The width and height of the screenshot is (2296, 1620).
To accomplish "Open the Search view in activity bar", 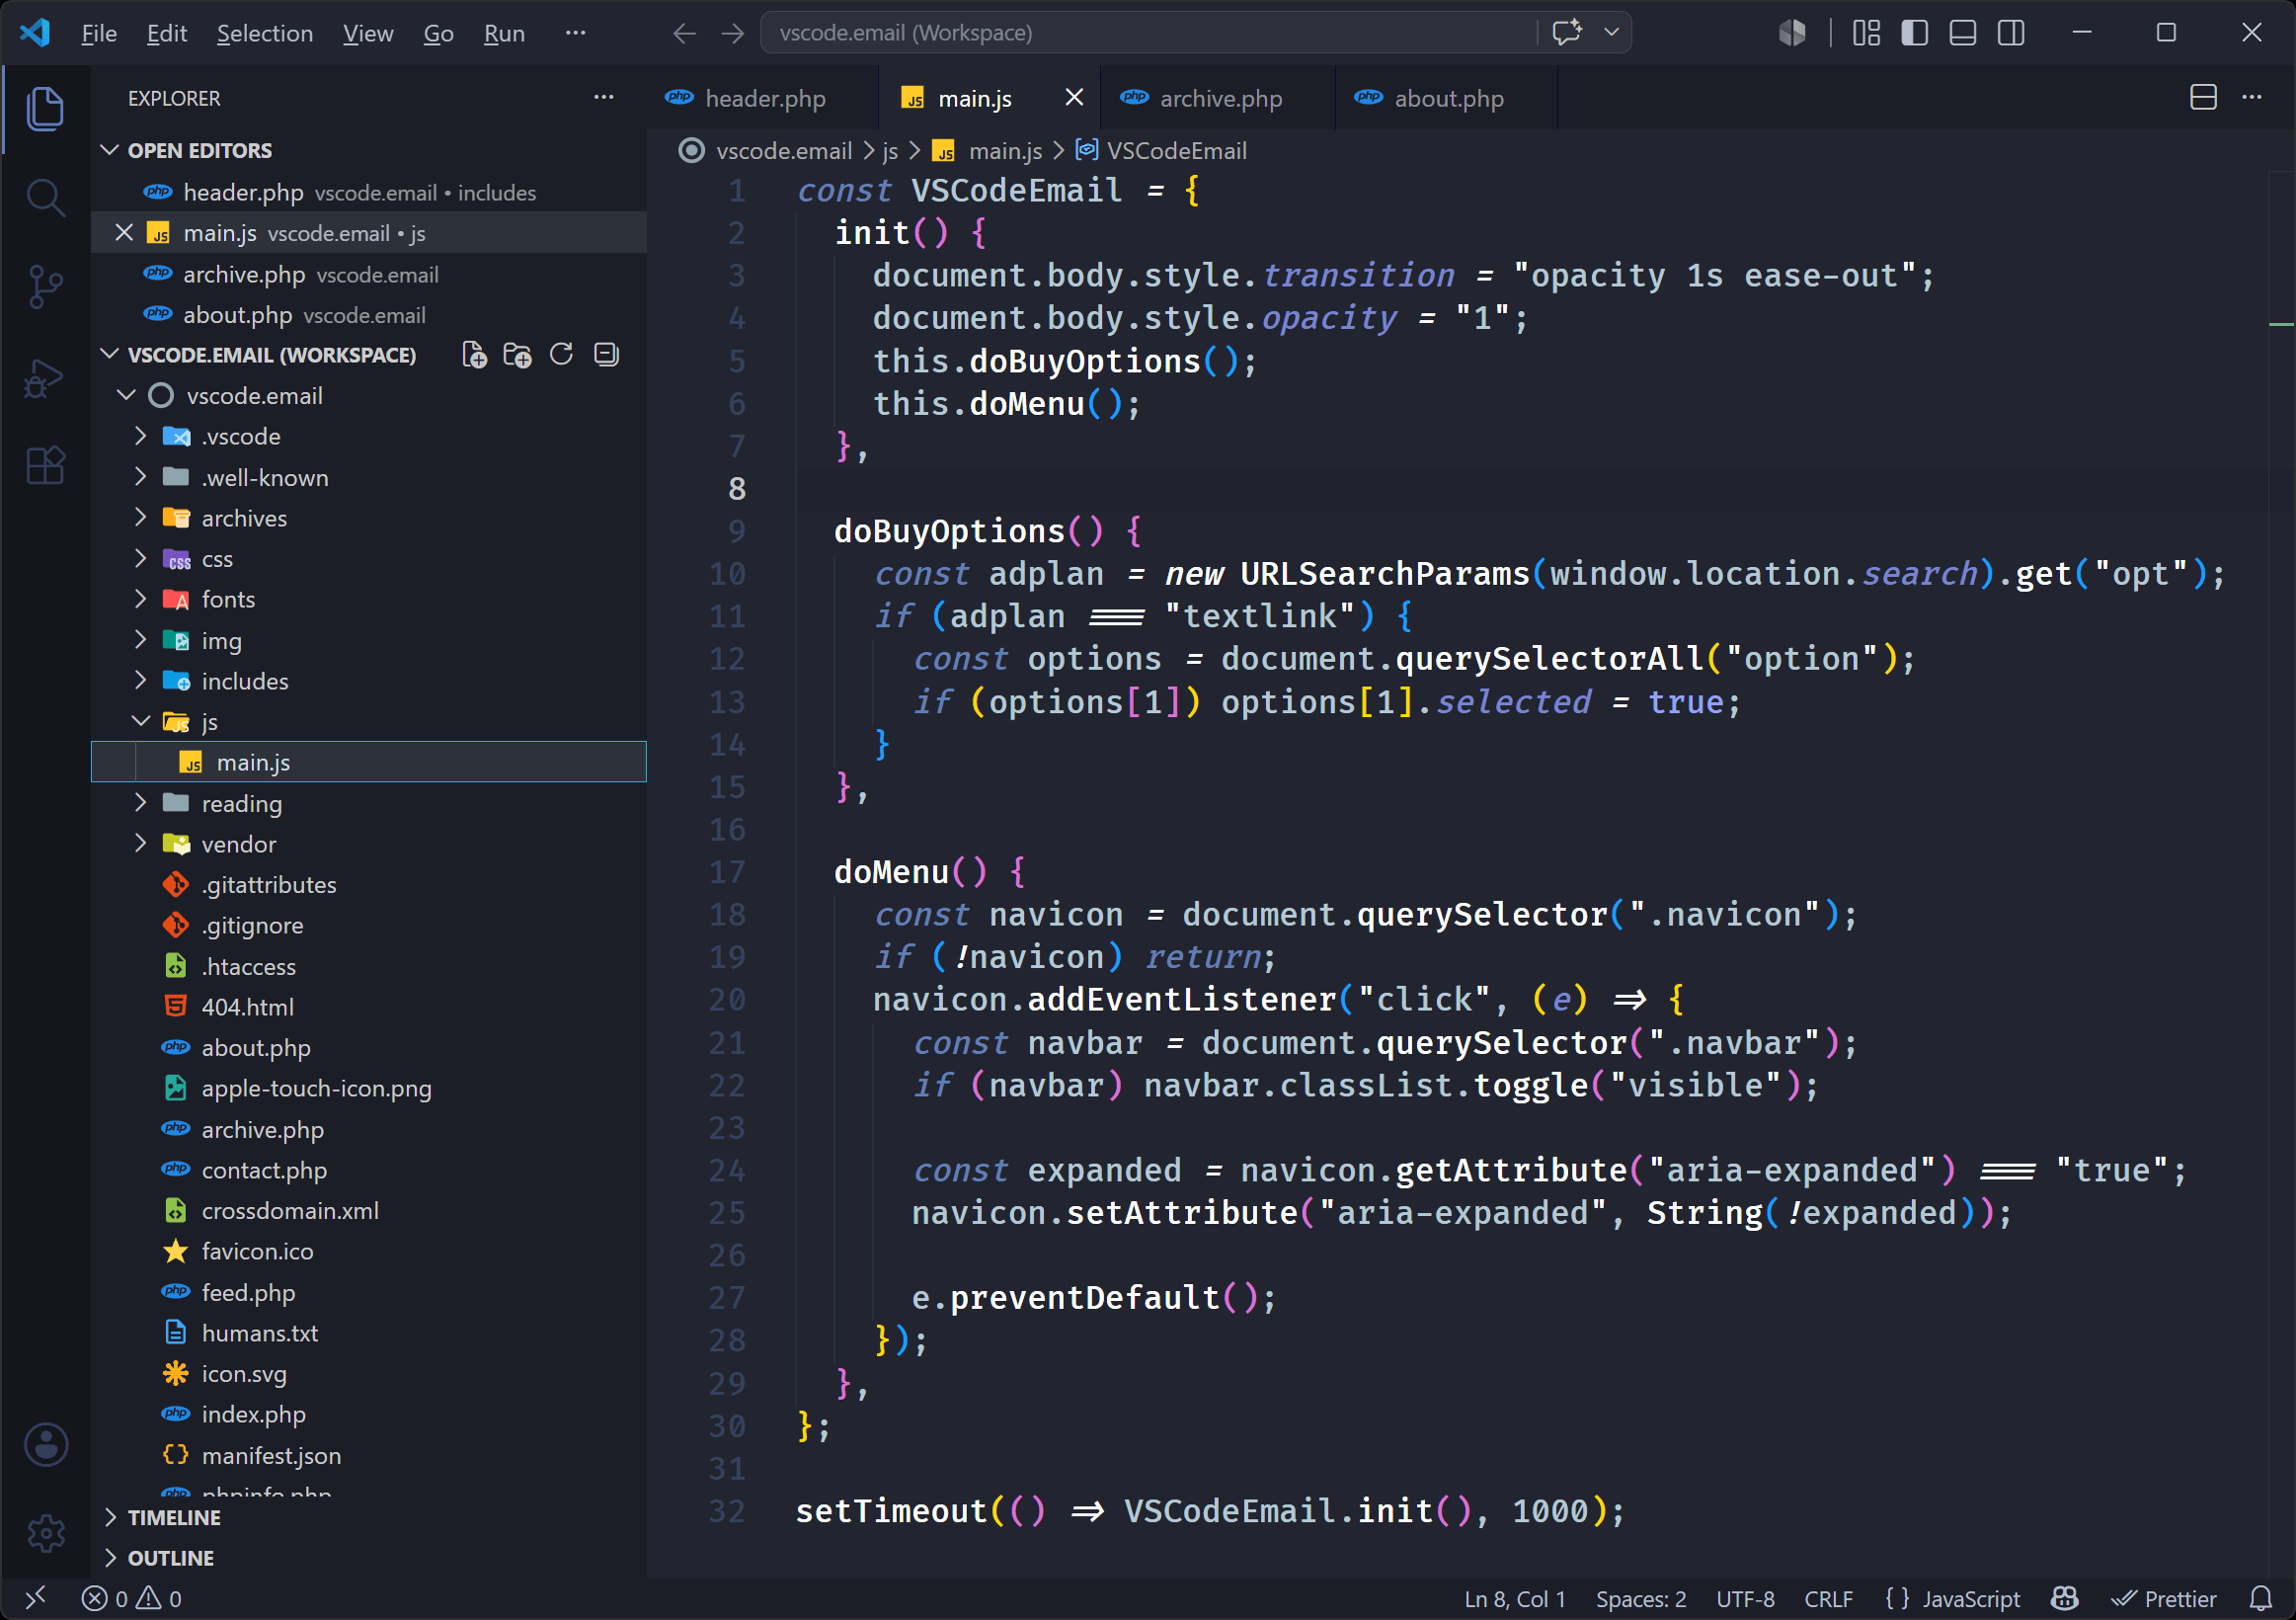I will click(x=45, y=198).
